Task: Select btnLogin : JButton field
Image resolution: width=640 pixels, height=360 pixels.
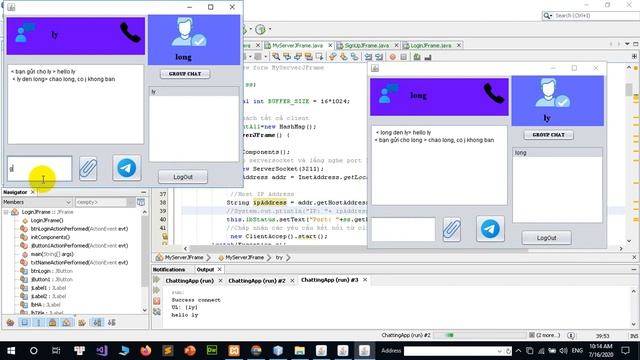Action: (x=51, y=271)
